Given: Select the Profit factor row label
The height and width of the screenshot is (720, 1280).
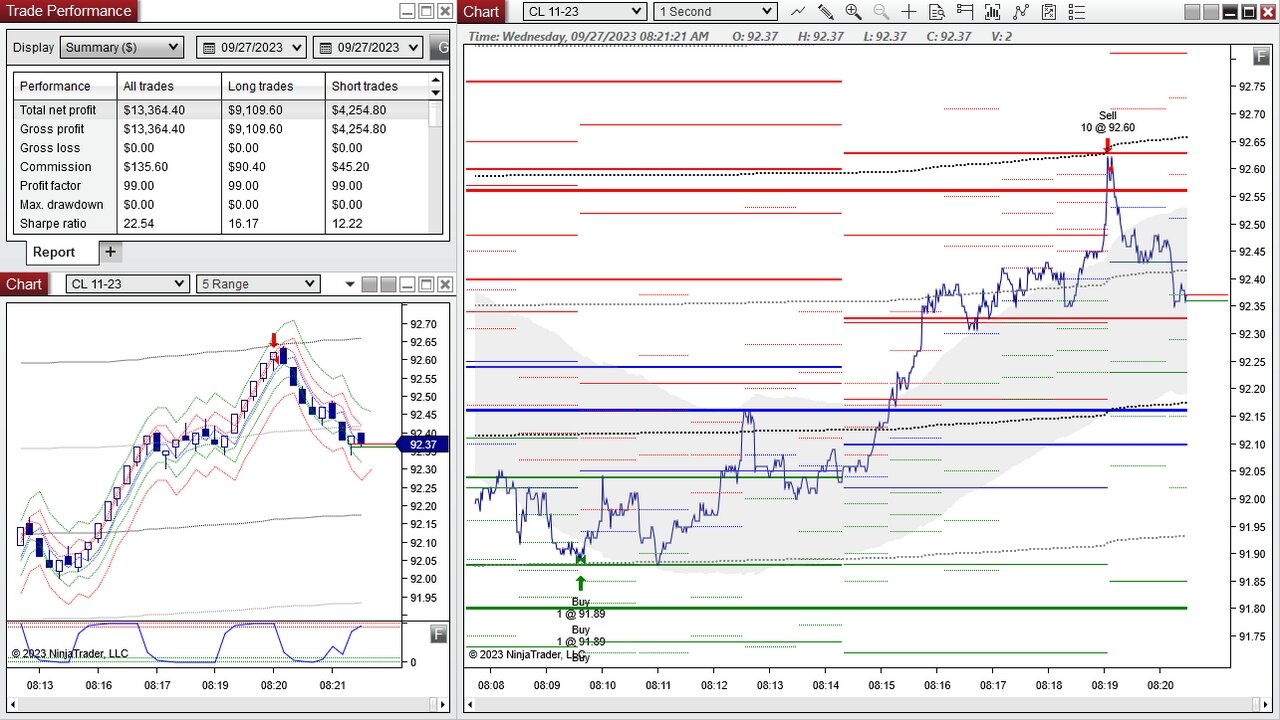Looking at the screenshot, I should coord(52,186).
